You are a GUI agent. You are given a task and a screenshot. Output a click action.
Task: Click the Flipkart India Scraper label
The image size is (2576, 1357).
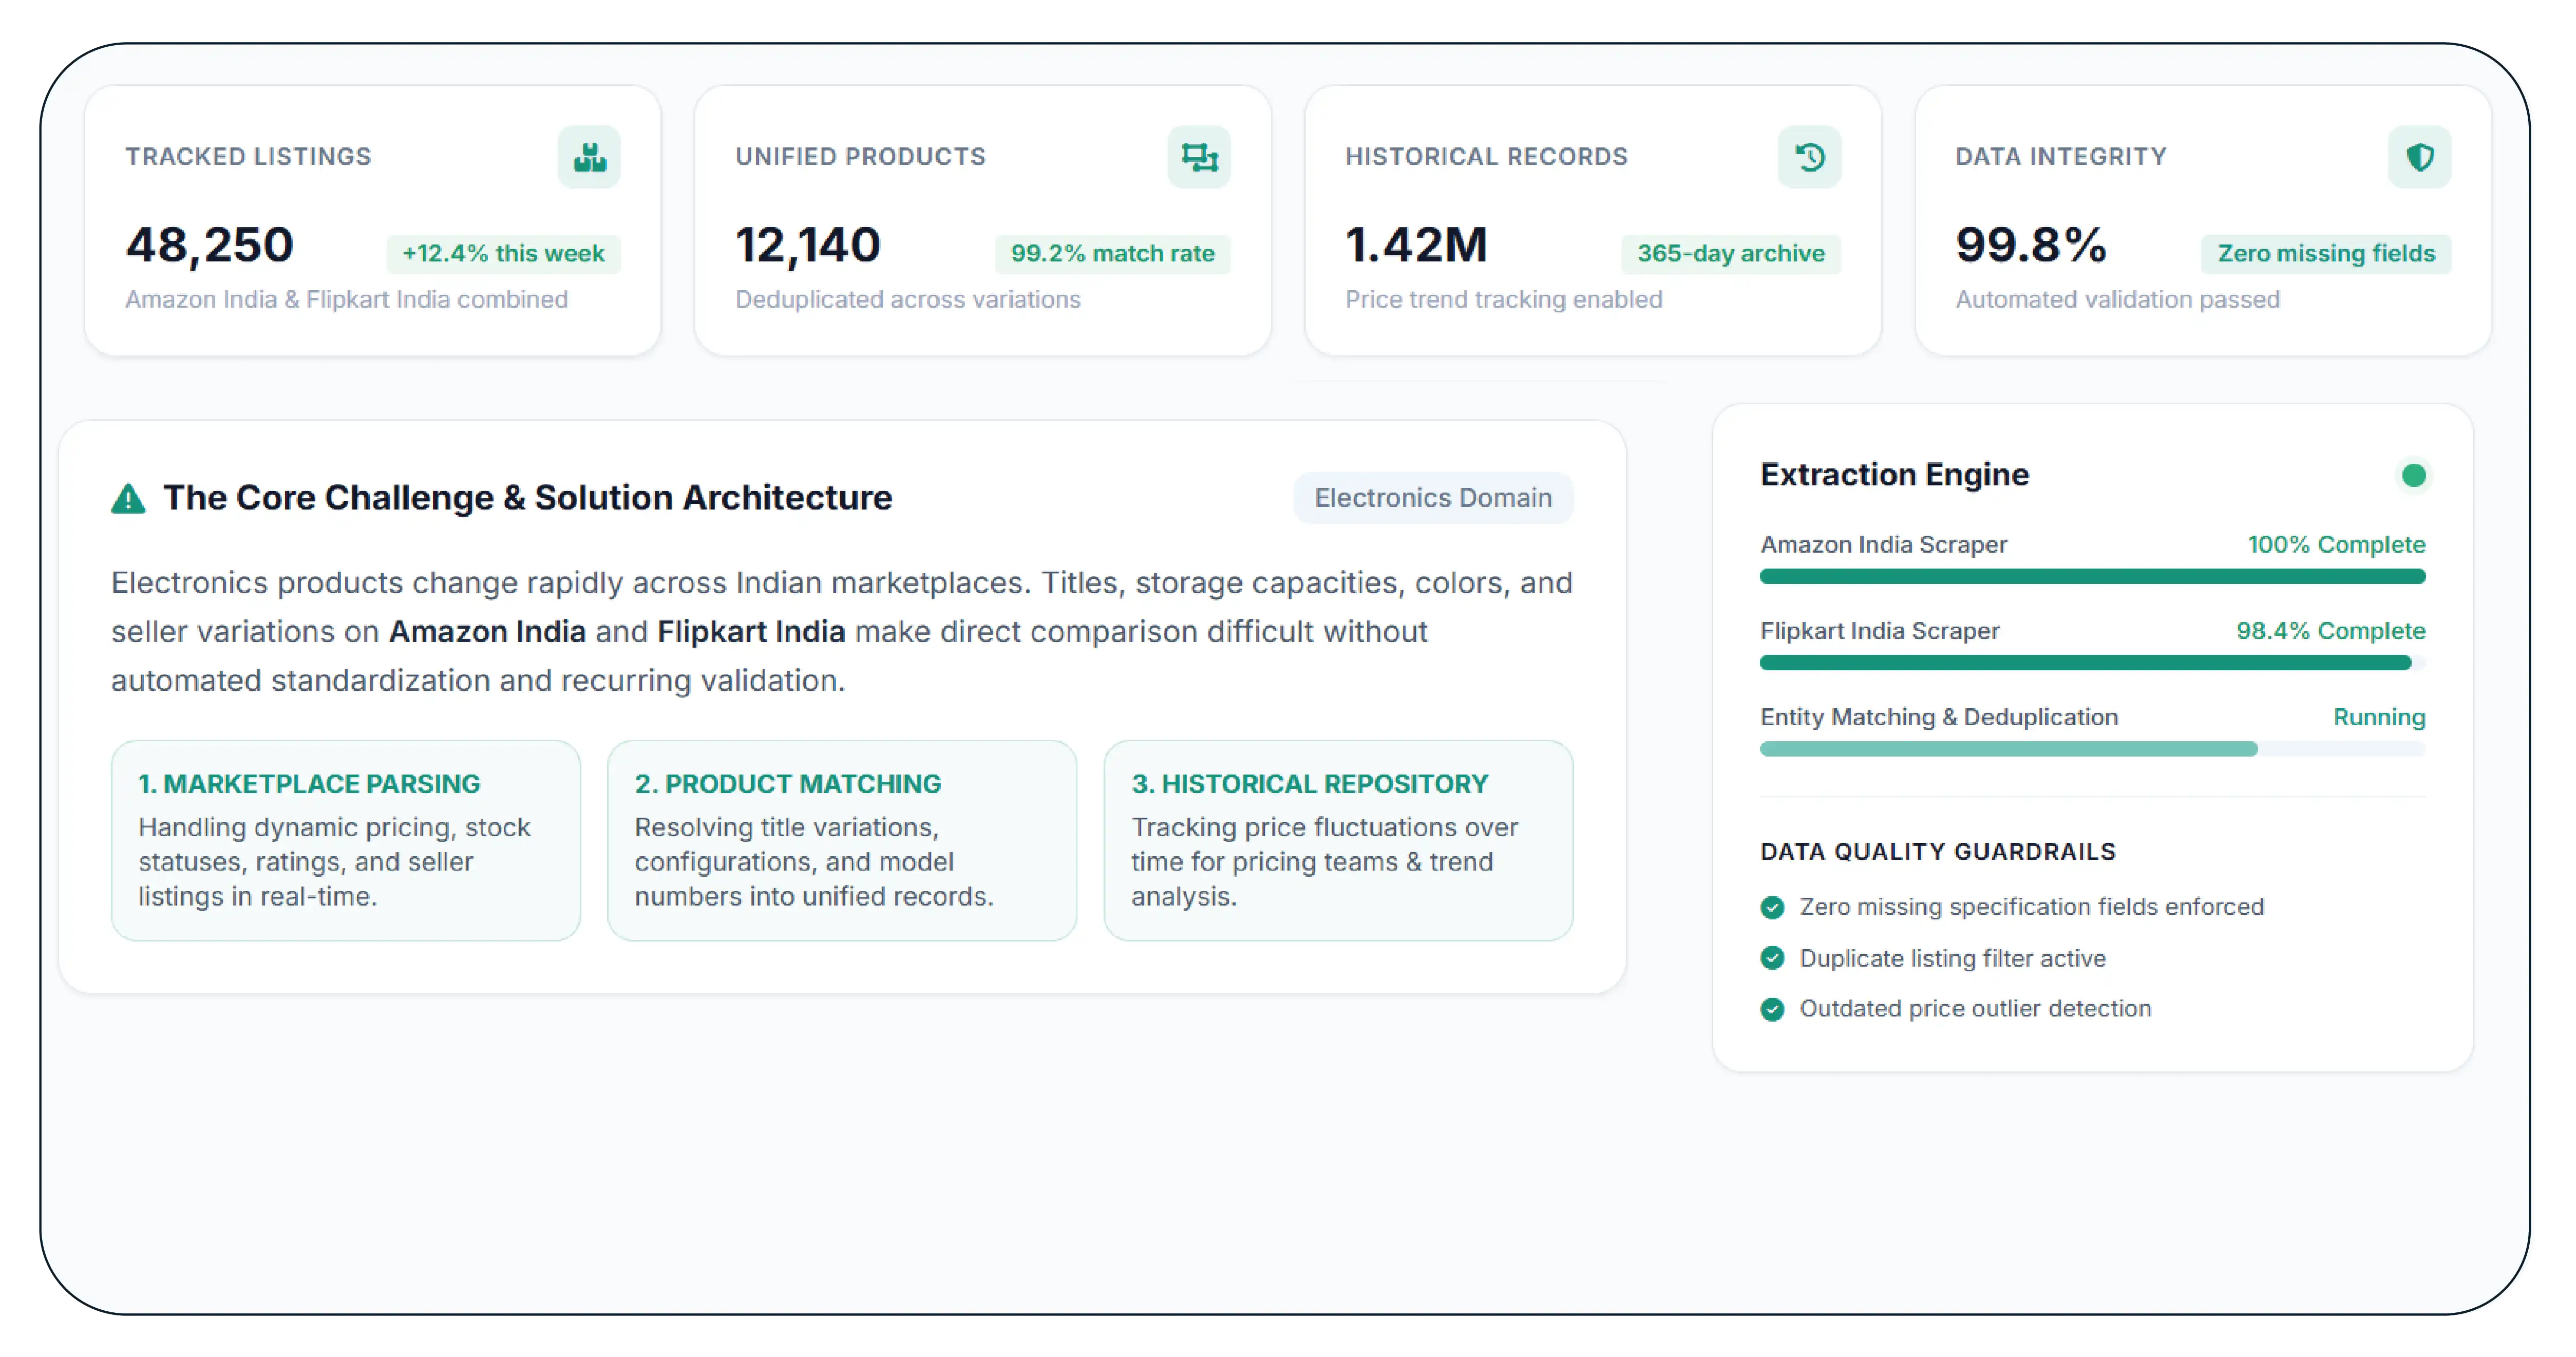coord(1880,631)
